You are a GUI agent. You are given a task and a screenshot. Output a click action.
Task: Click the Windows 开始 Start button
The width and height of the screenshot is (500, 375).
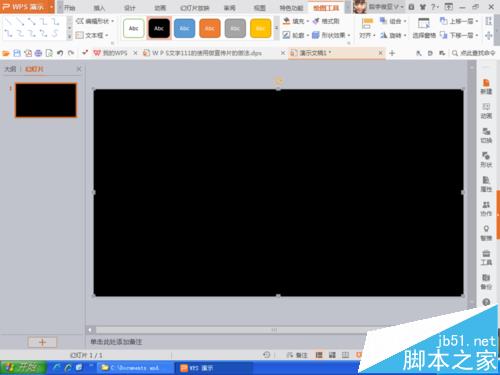tap(23, 368)
